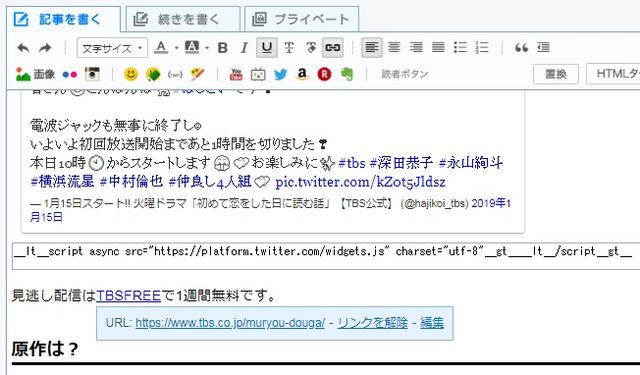
Task: Click the insert link icon
Action: (333, 48)
